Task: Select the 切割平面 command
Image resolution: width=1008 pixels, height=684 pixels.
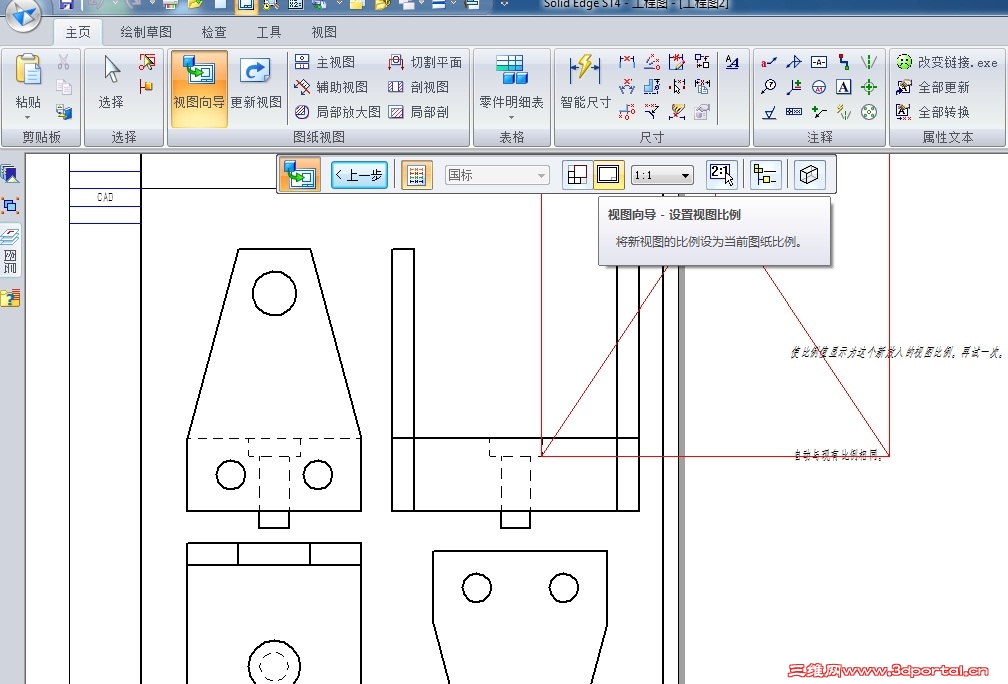Action: tap(425, 62)
